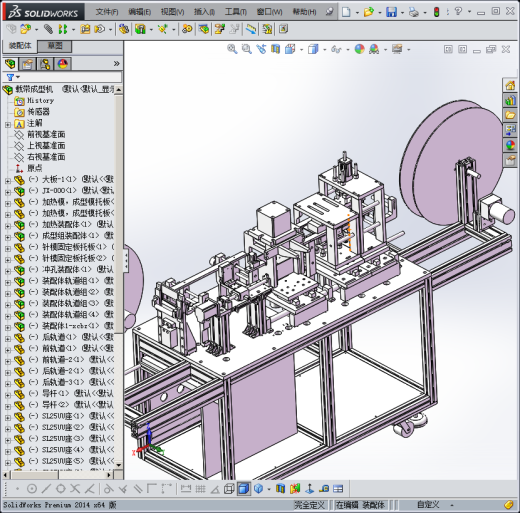Open the DisplayManager tab
520x513 pixels.
(63, 64)
